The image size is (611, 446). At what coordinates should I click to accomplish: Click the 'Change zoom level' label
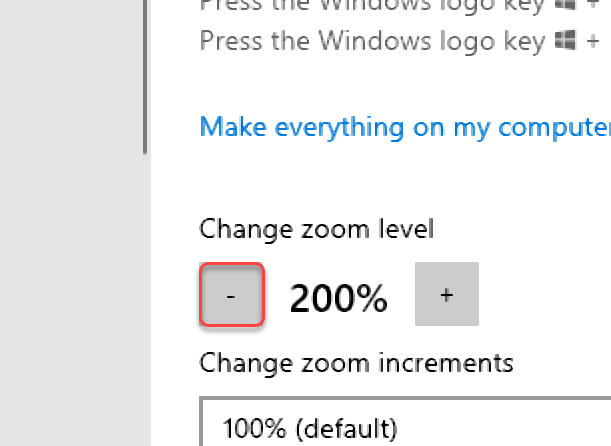(x=316, y=229)
